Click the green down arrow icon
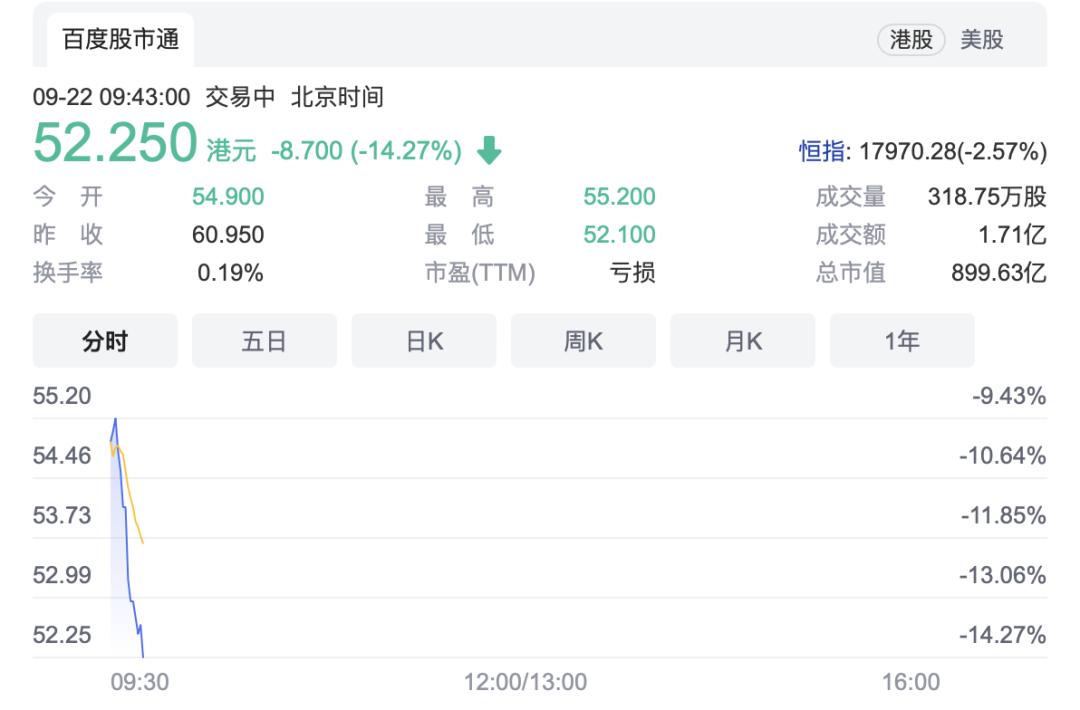 (x=488, y=151)
